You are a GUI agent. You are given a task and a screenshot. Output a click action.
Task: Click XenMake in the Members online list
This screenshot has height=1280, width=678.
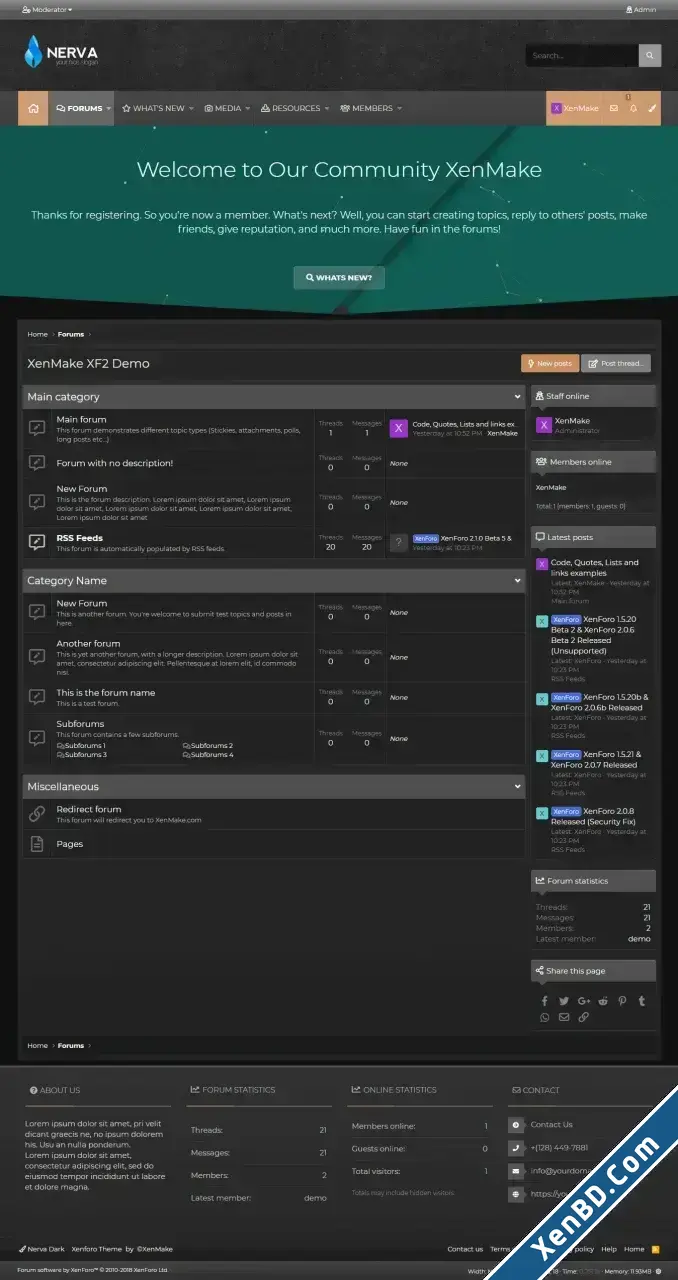click(551, 487)
